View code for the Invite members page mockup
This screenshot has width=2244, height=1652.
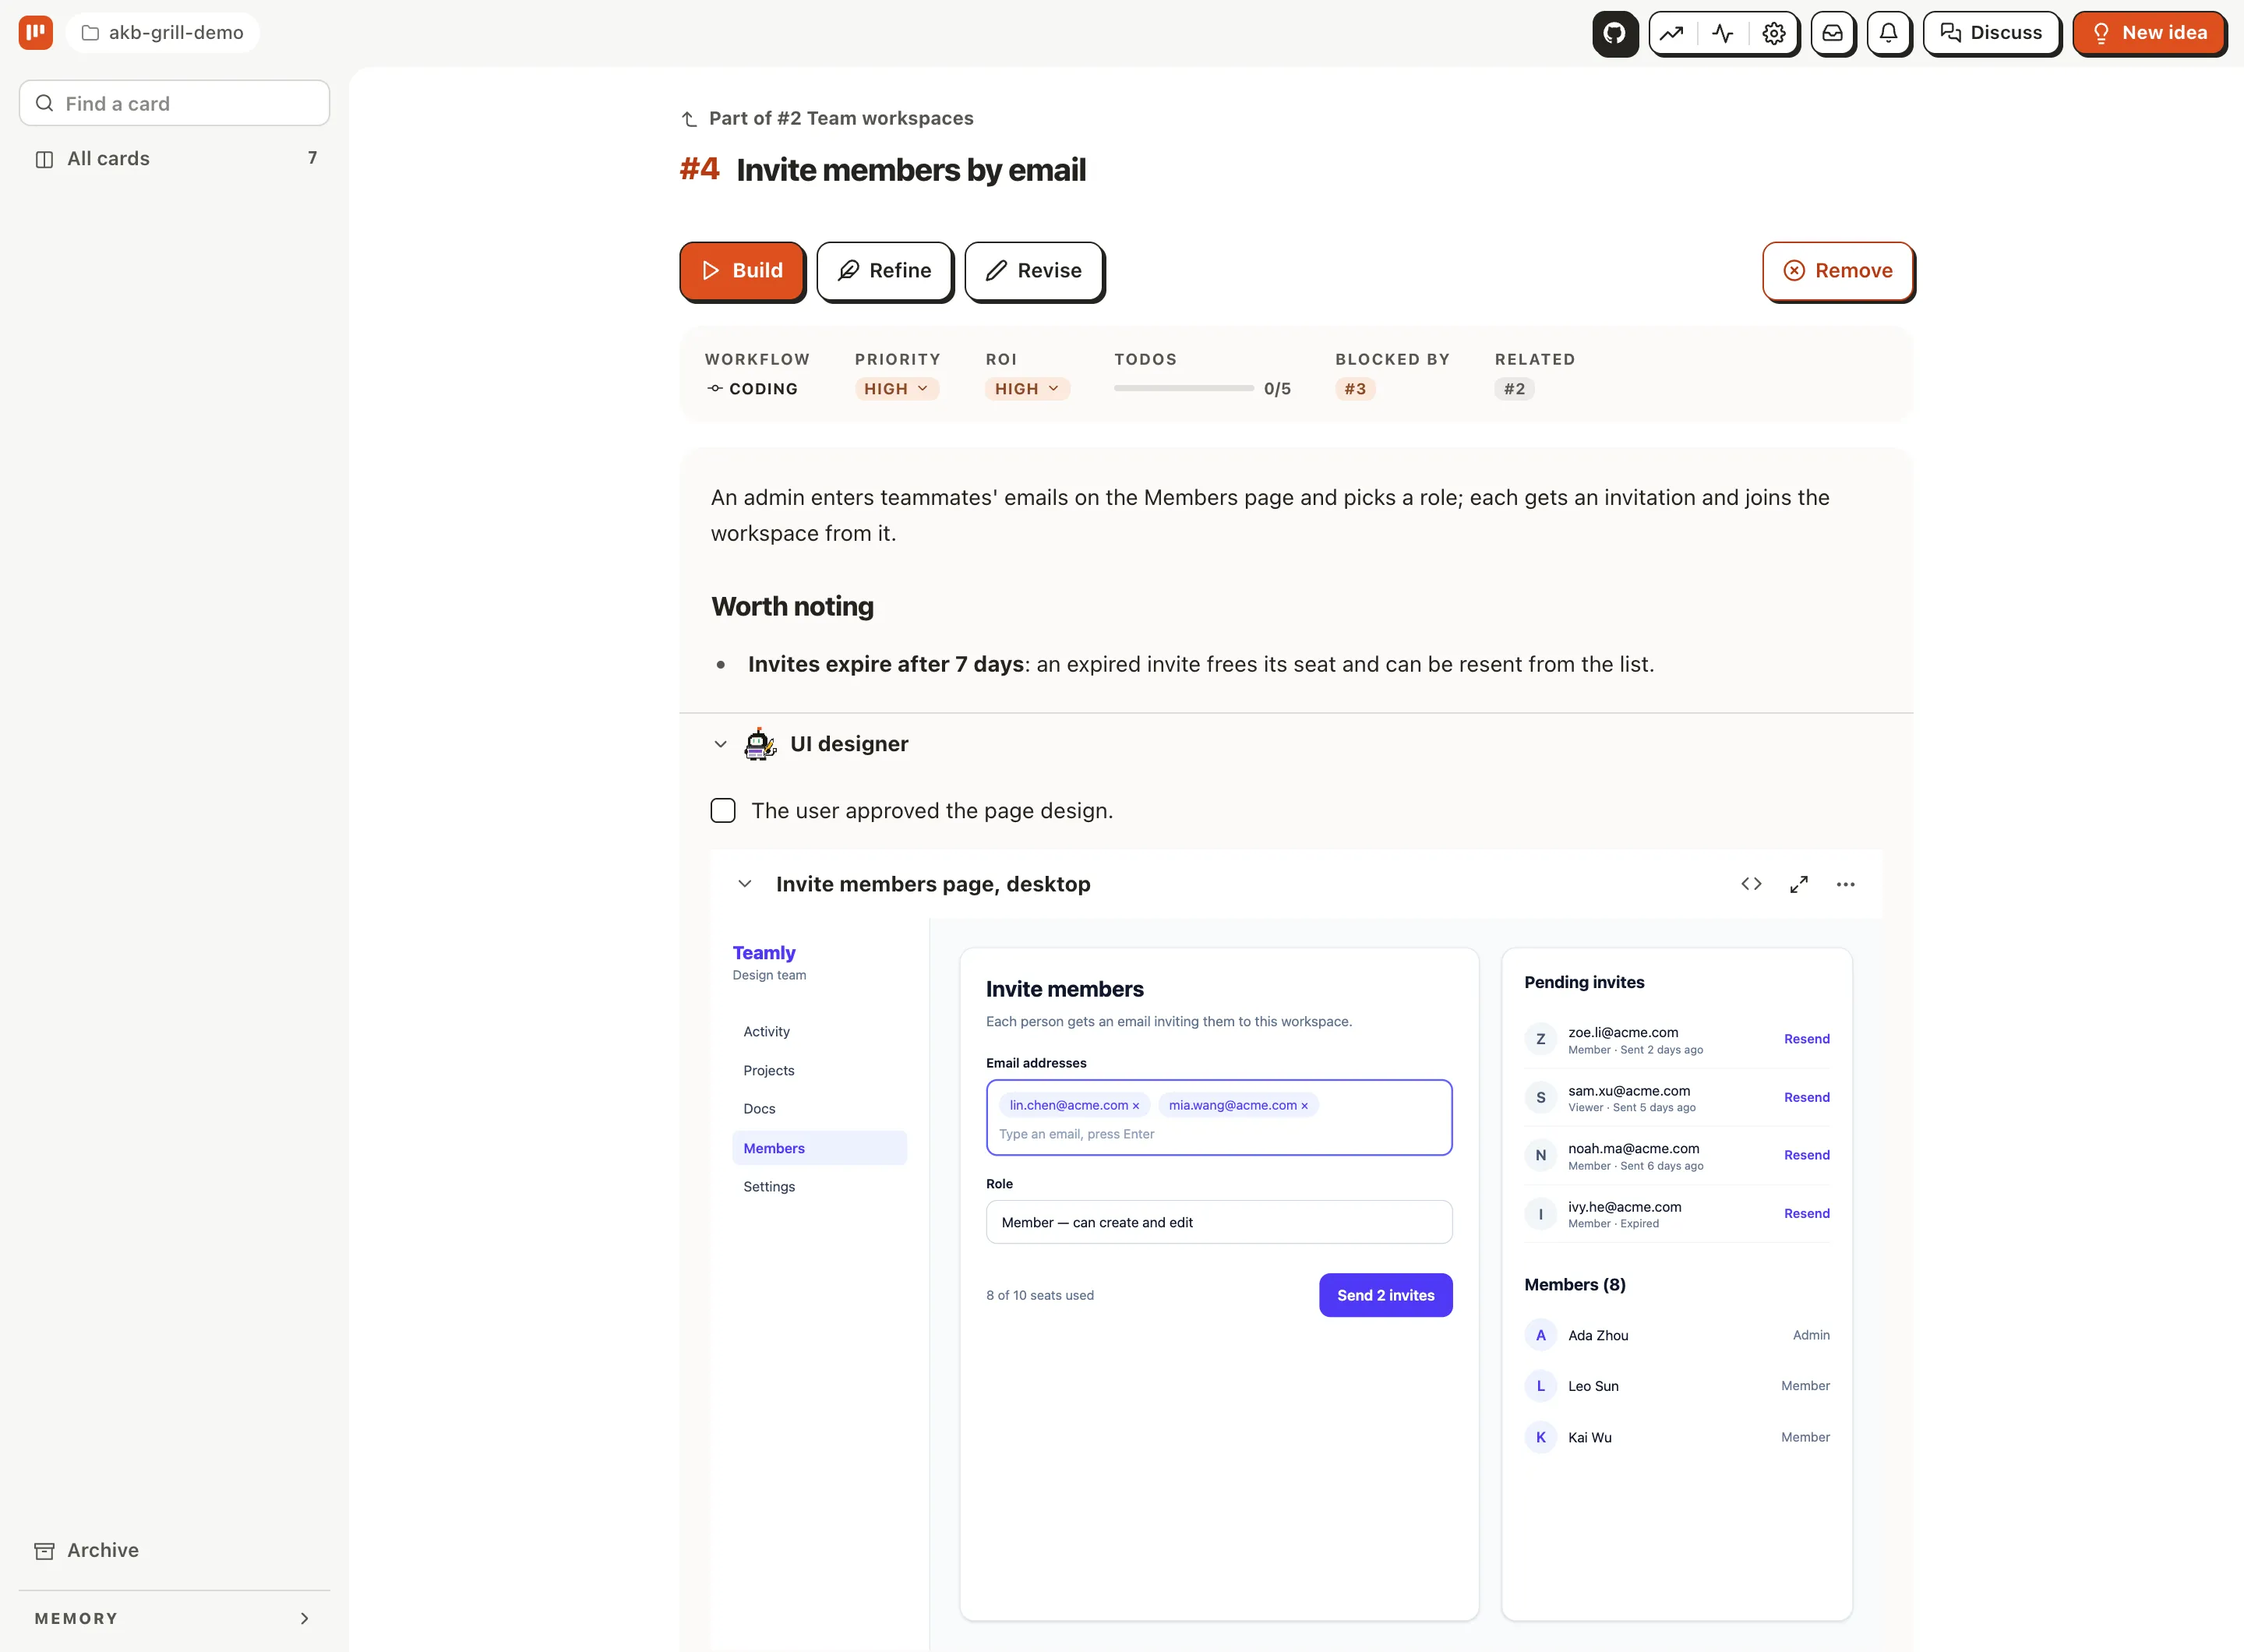click(x=1751, y=884)
